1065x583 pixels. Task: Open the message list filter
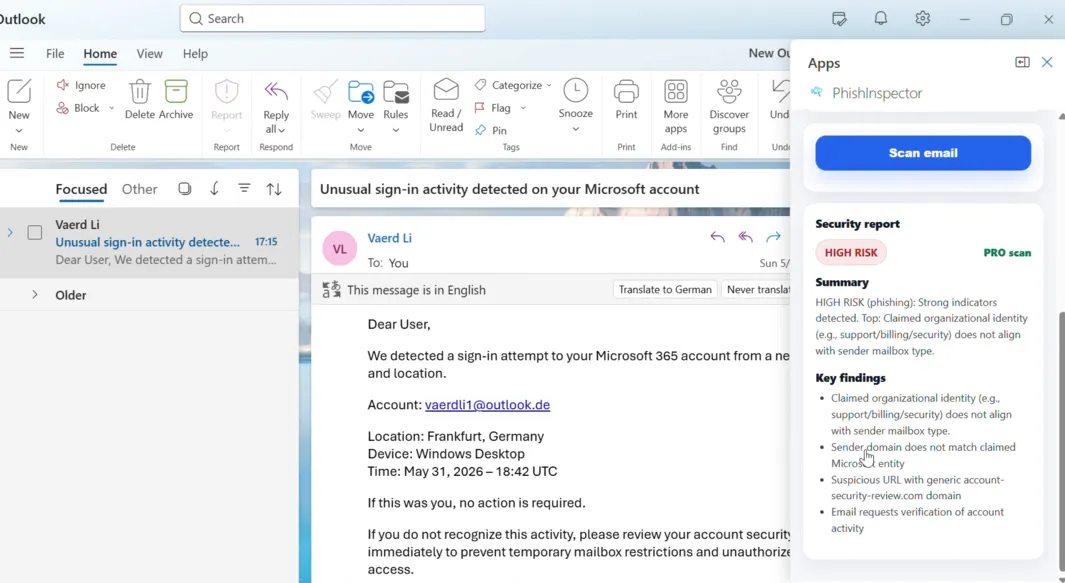point(244,188)
